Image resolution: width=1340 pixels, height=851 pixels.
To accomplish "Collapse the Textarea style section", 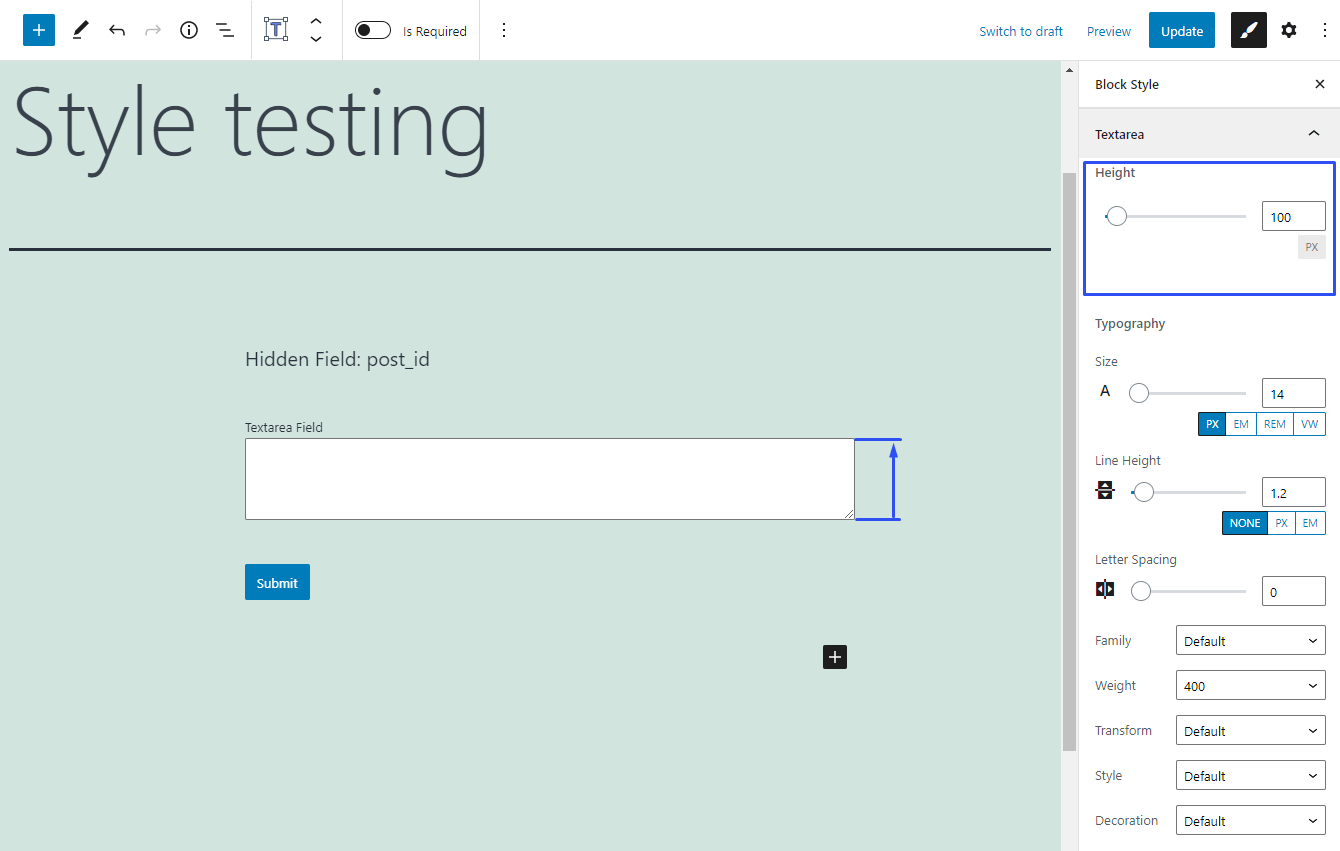I will [x=1314, y=134].
